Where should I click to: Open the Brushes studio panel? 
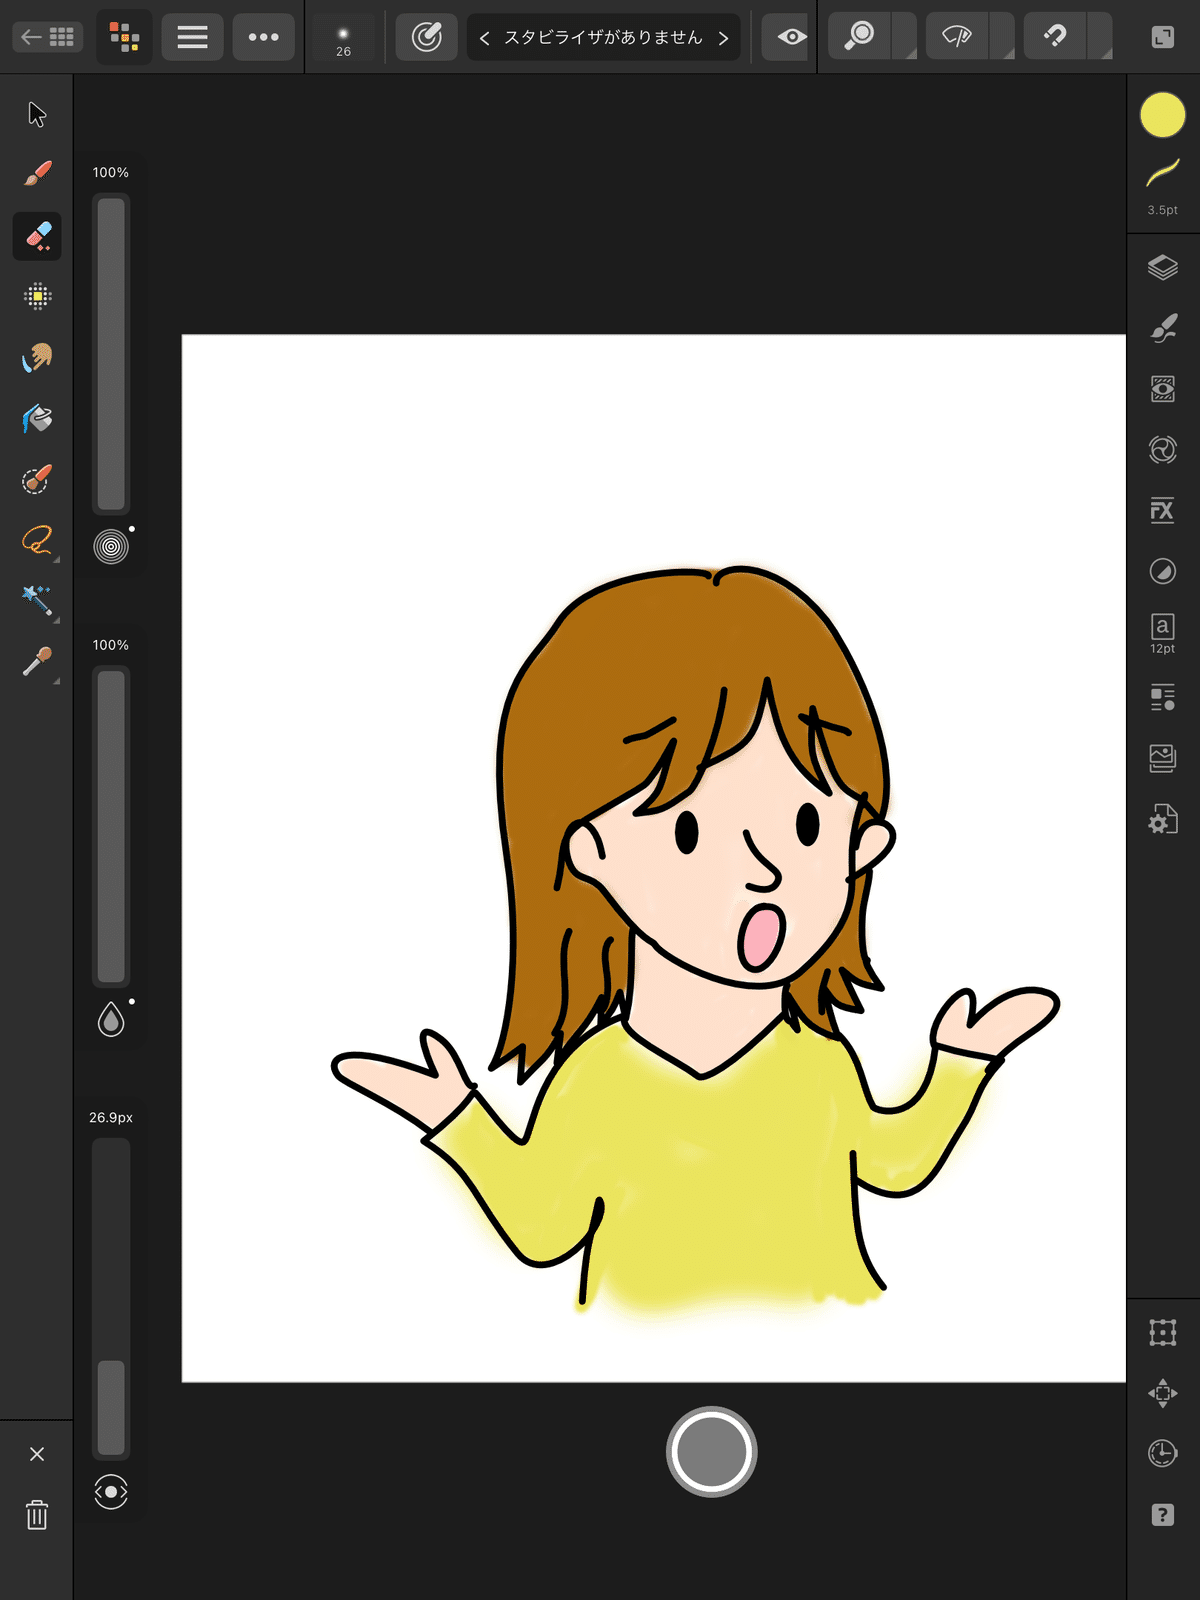1162,328
